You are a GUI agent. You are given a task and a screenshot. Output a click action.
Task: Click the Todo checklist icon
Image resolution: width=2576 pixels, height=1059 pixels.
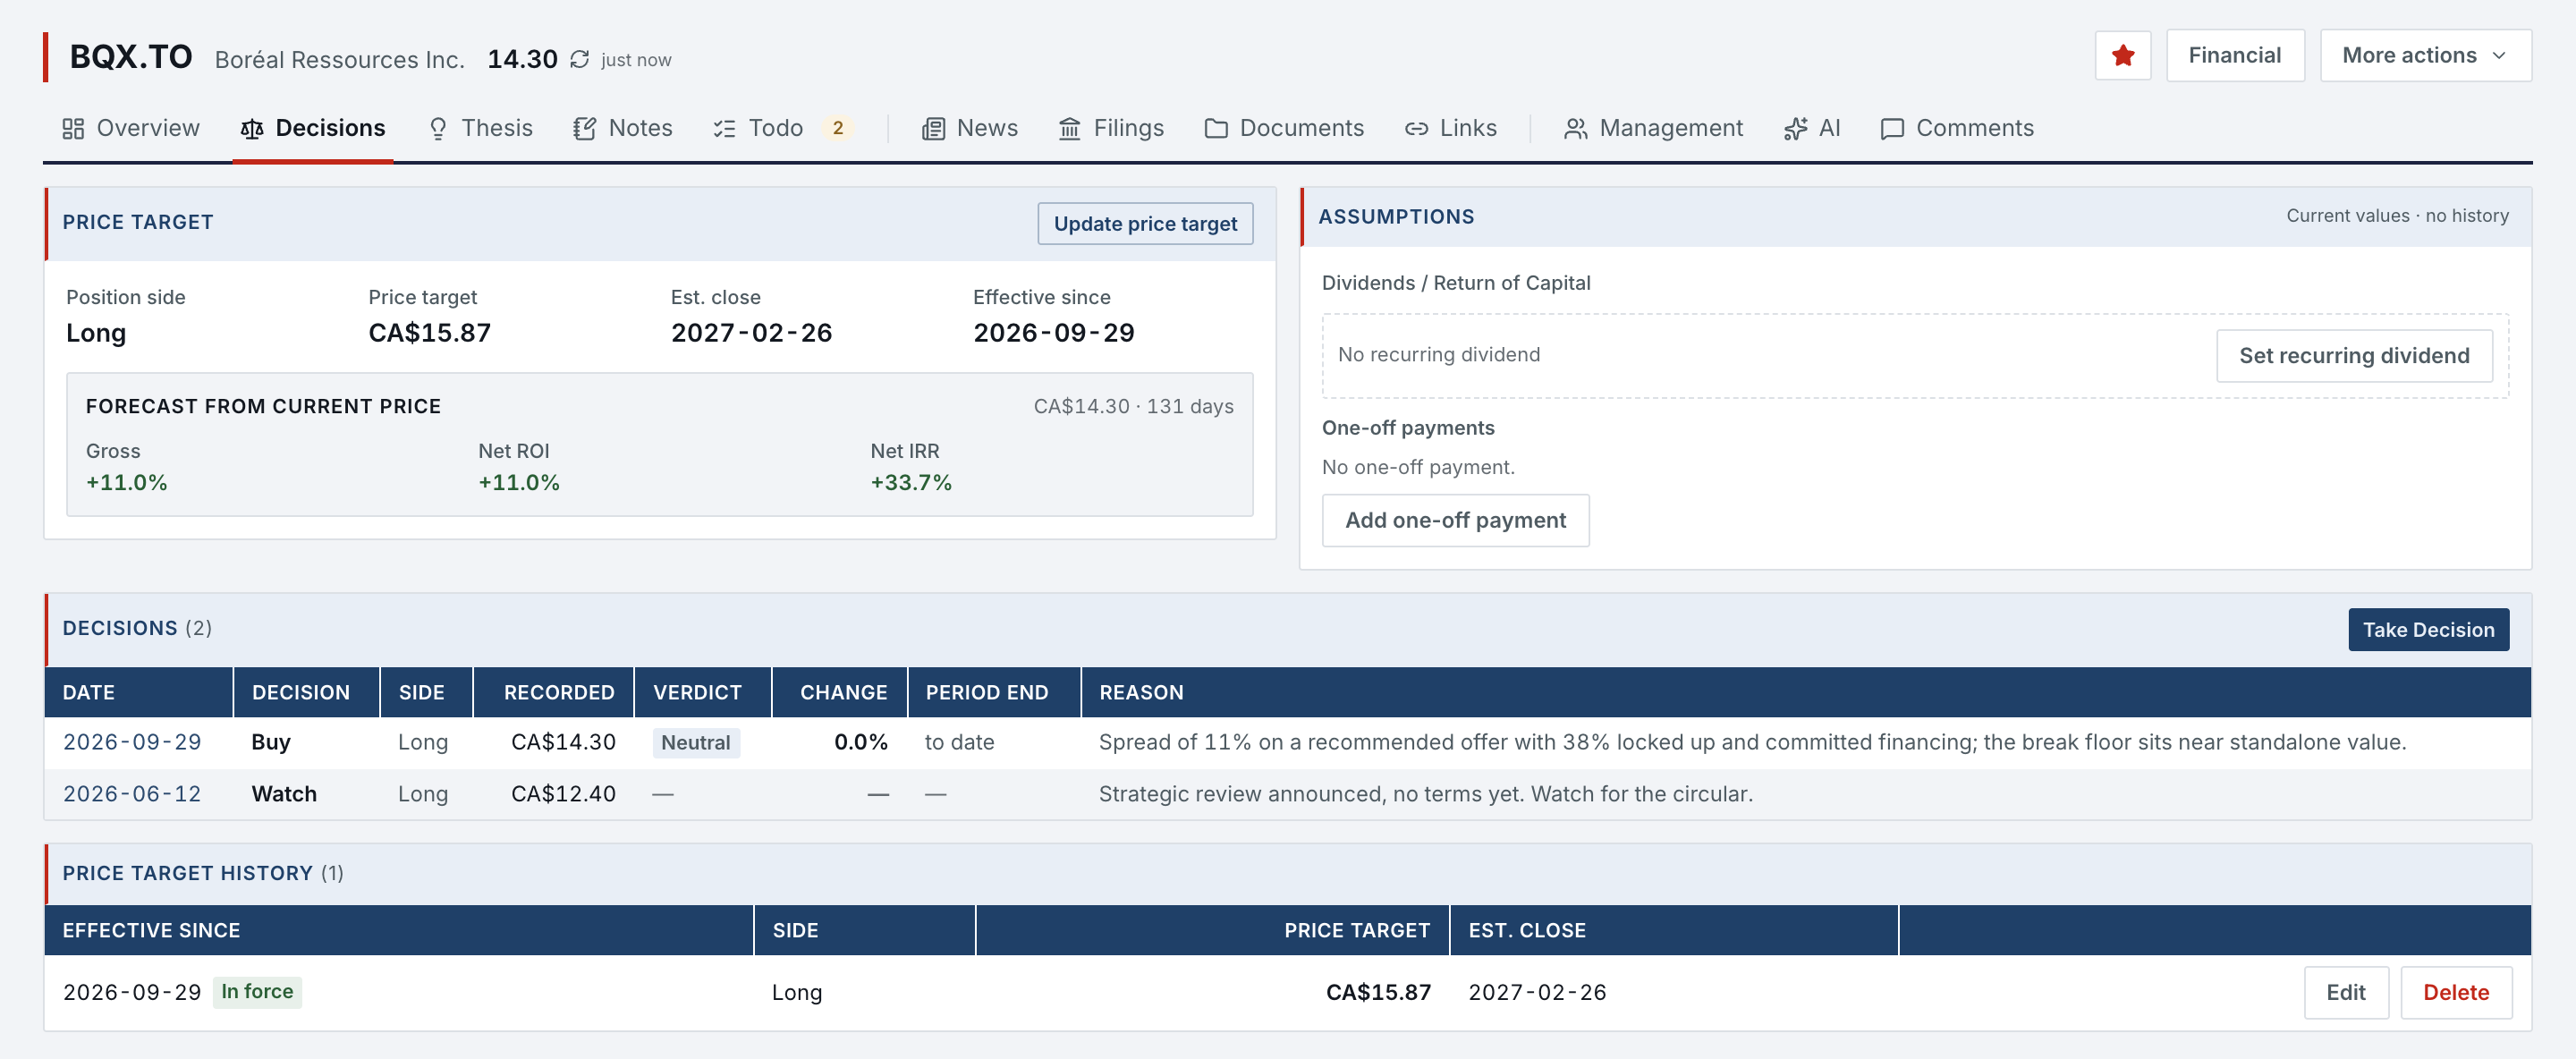pyautogui.click(x=725, y=129)
